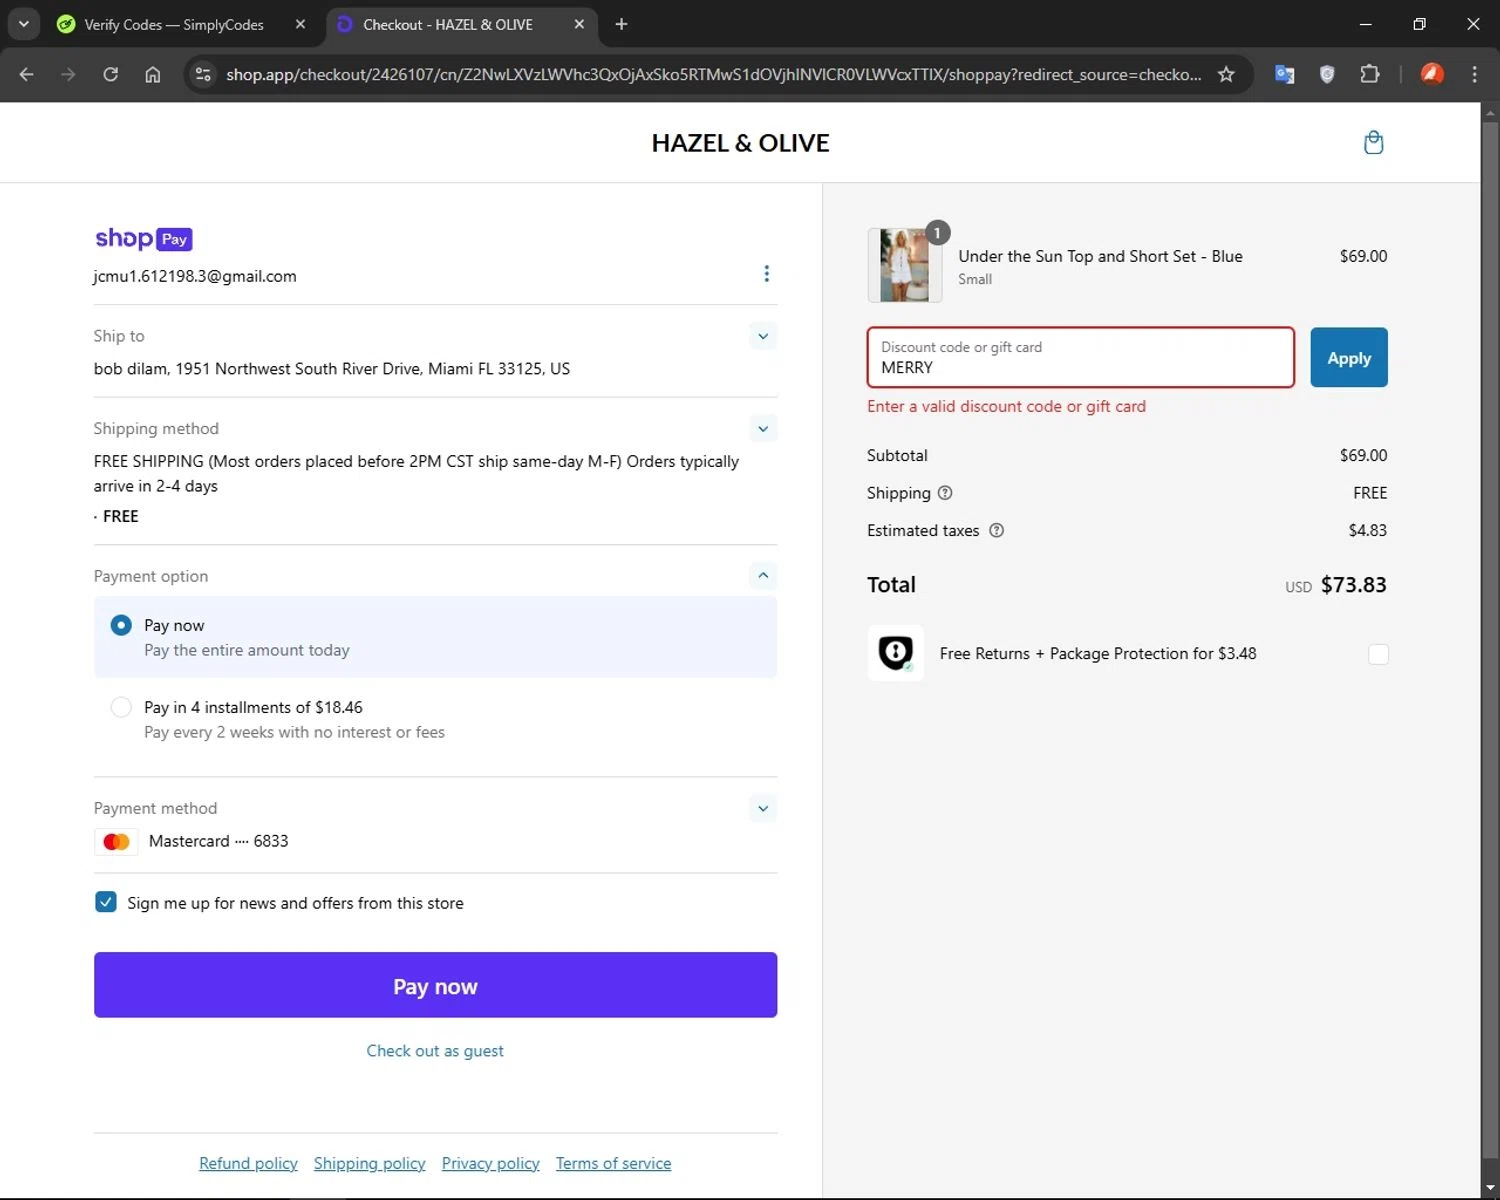Image resolution: width=1500 pixels, height=1200 pixels.
Task: Click the product thumbnail image
Action: point(904,265)
